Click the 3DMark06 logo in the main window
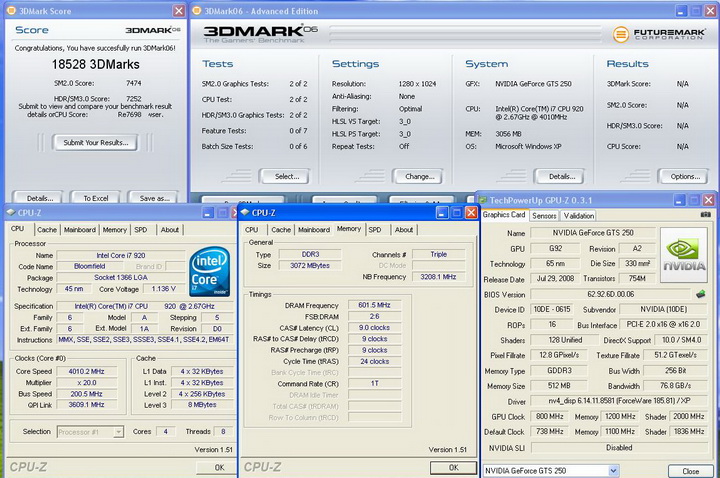The image size is (720, 478). [260, 34]
